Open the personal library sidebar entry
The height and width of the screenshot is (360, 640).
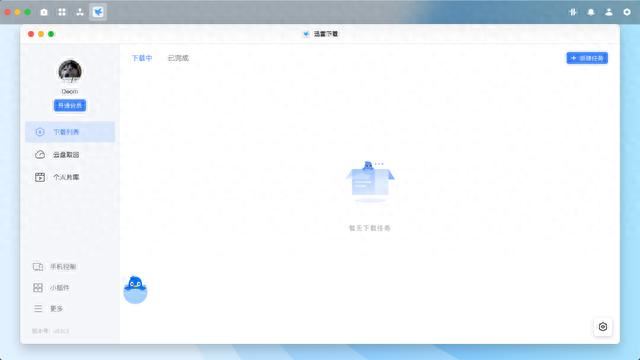[70, 177]
